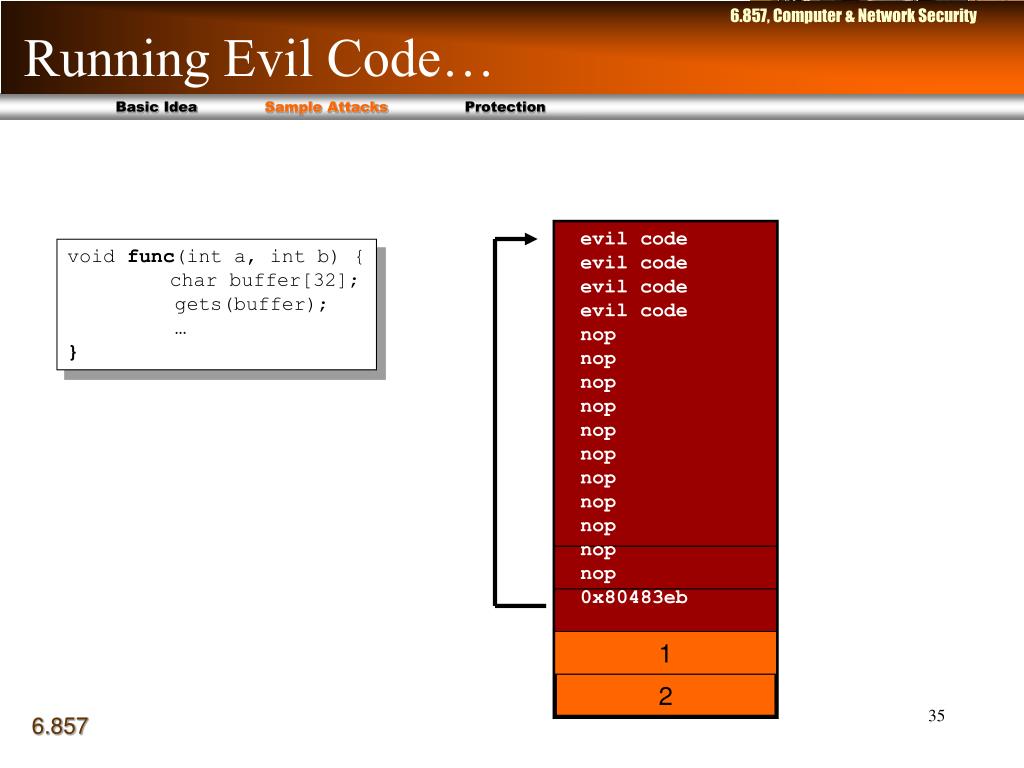Go to the Protection section tab
This screenshot has height=768, width=1024.
coord(505,107)
